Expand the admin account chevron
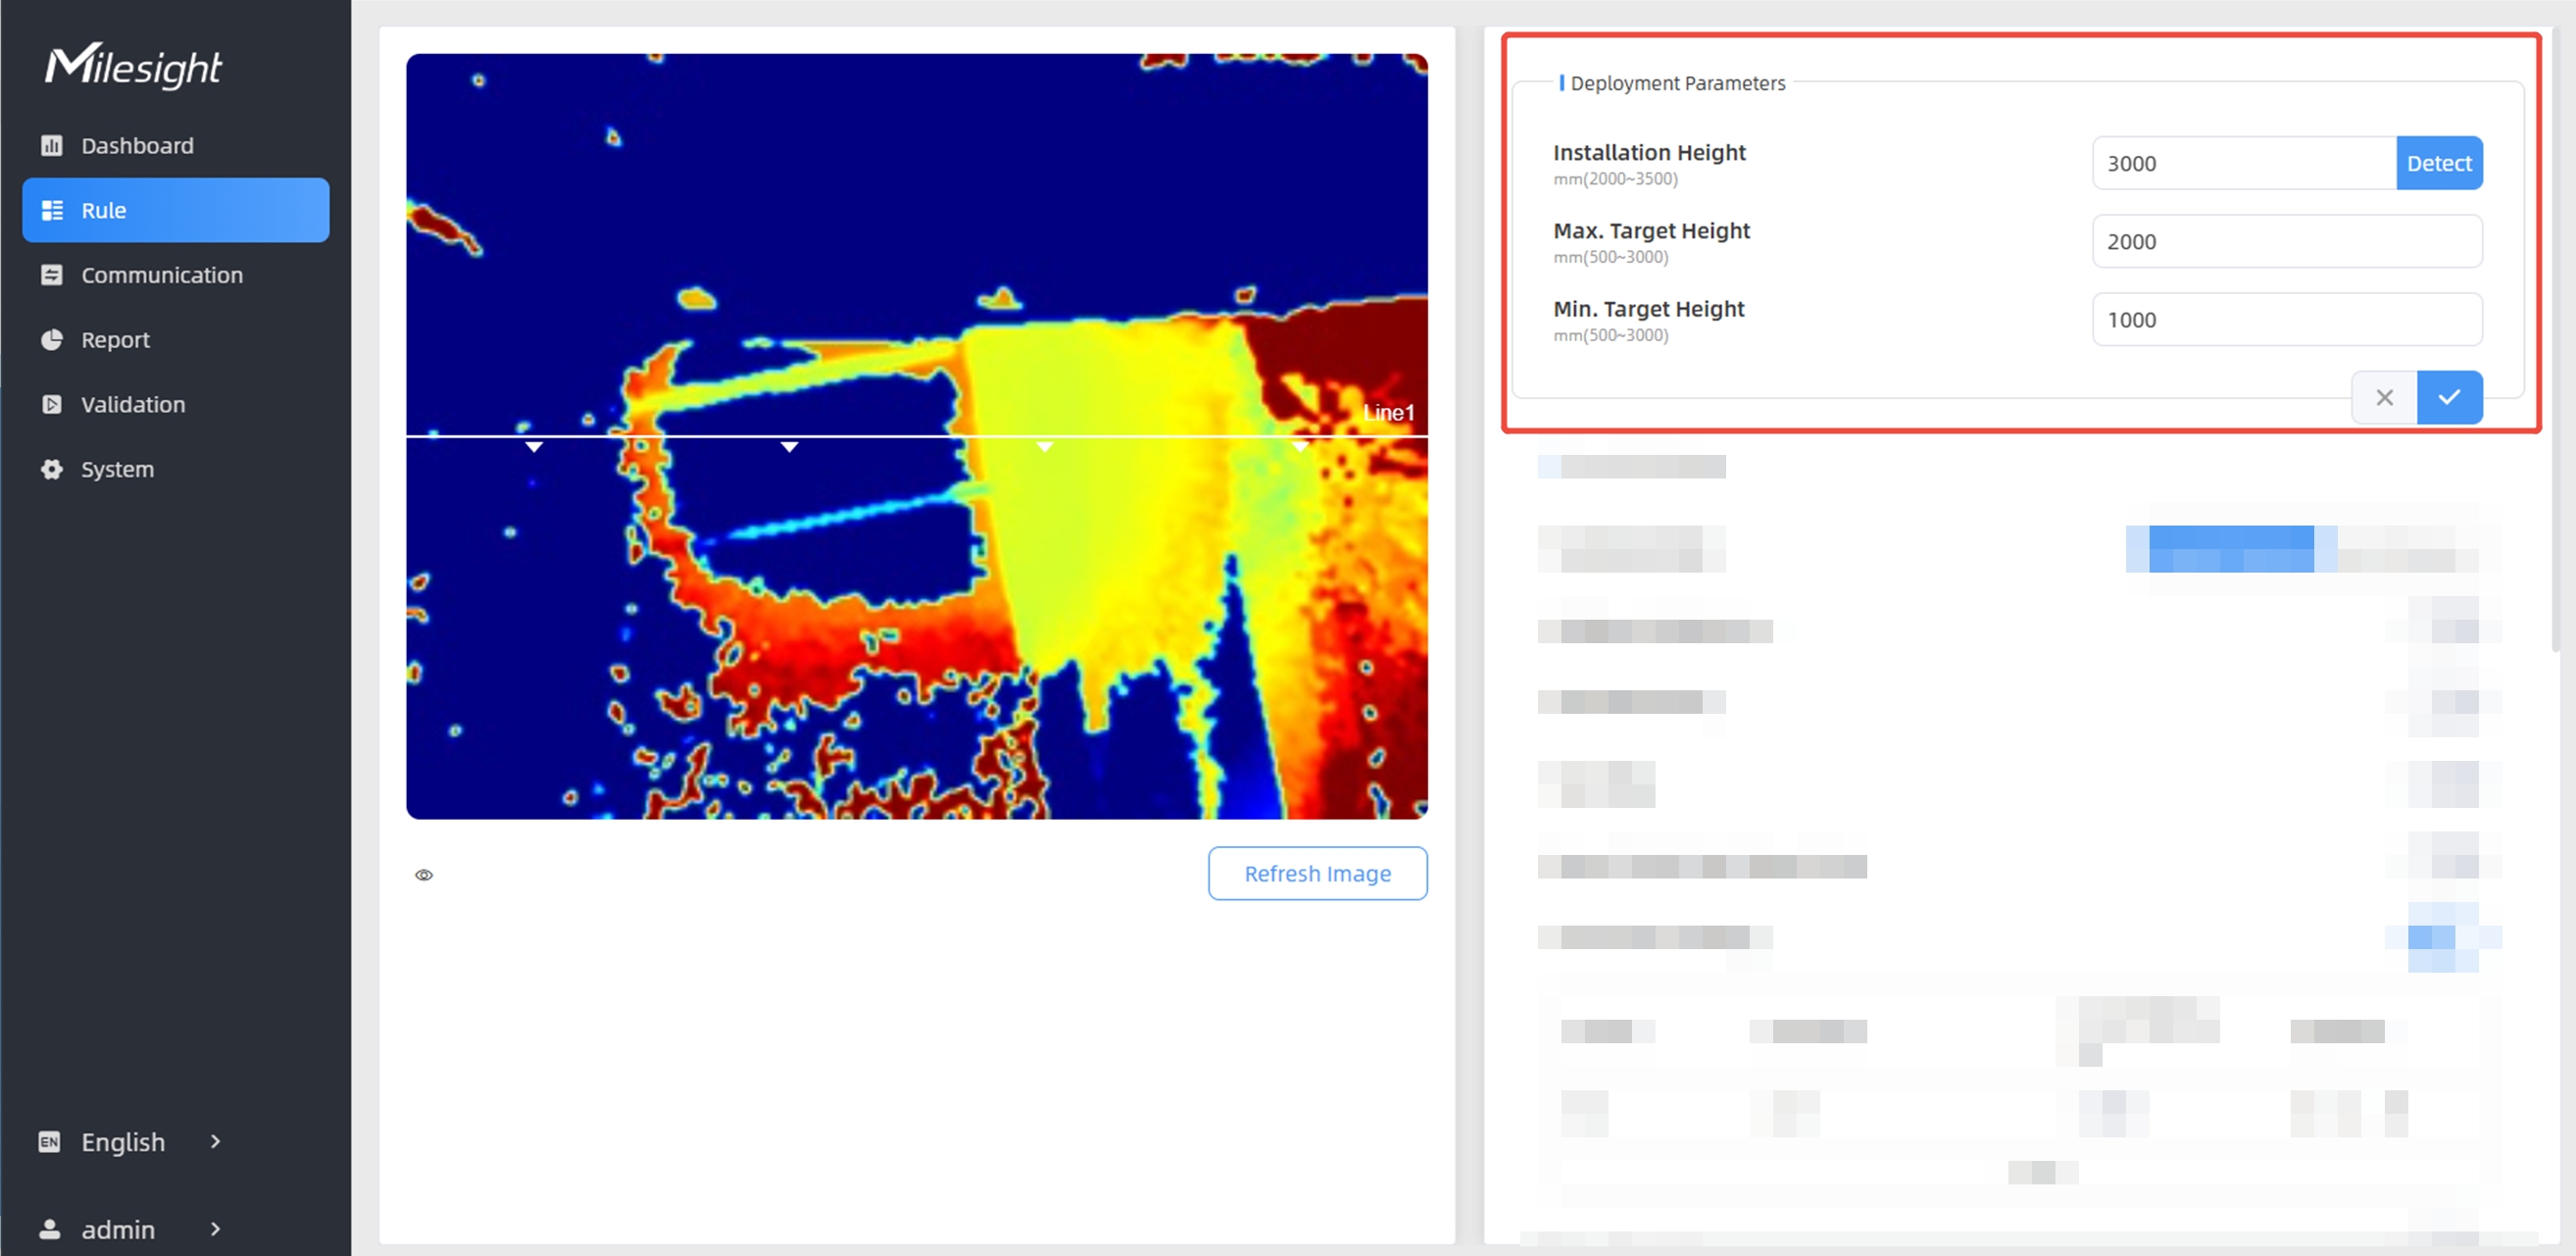The width and height of the screenshot is (2576, 1256). pos(215,1229)
